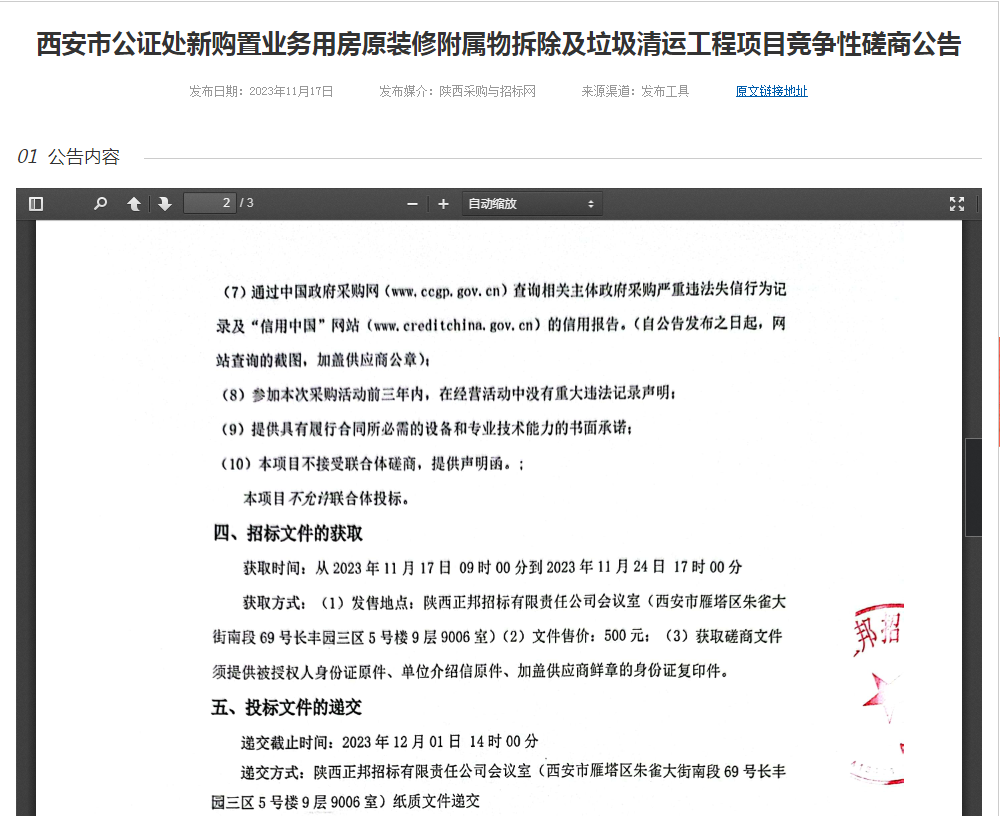Click the total page count text / 3
This screenshot has height=816, width=1000.
coord(247,203)
